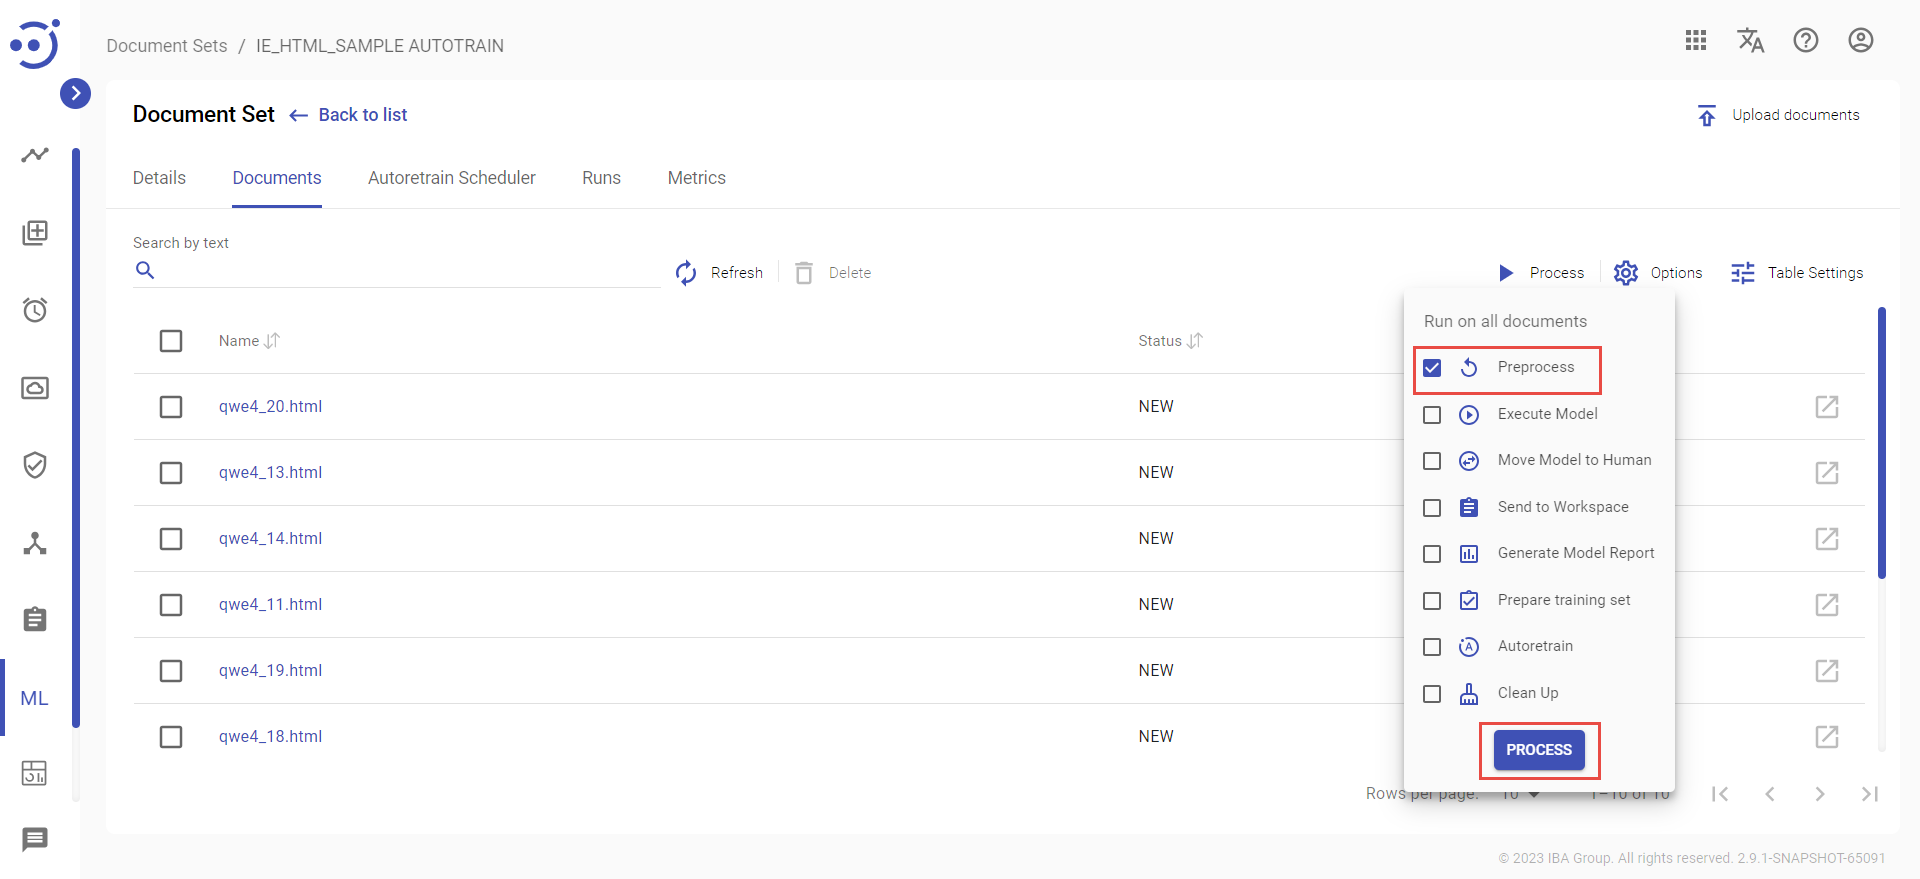Open the apps grid icon
This screenshot has height=879, width=1920.
pyautogui.click(x=1695, y=40)
